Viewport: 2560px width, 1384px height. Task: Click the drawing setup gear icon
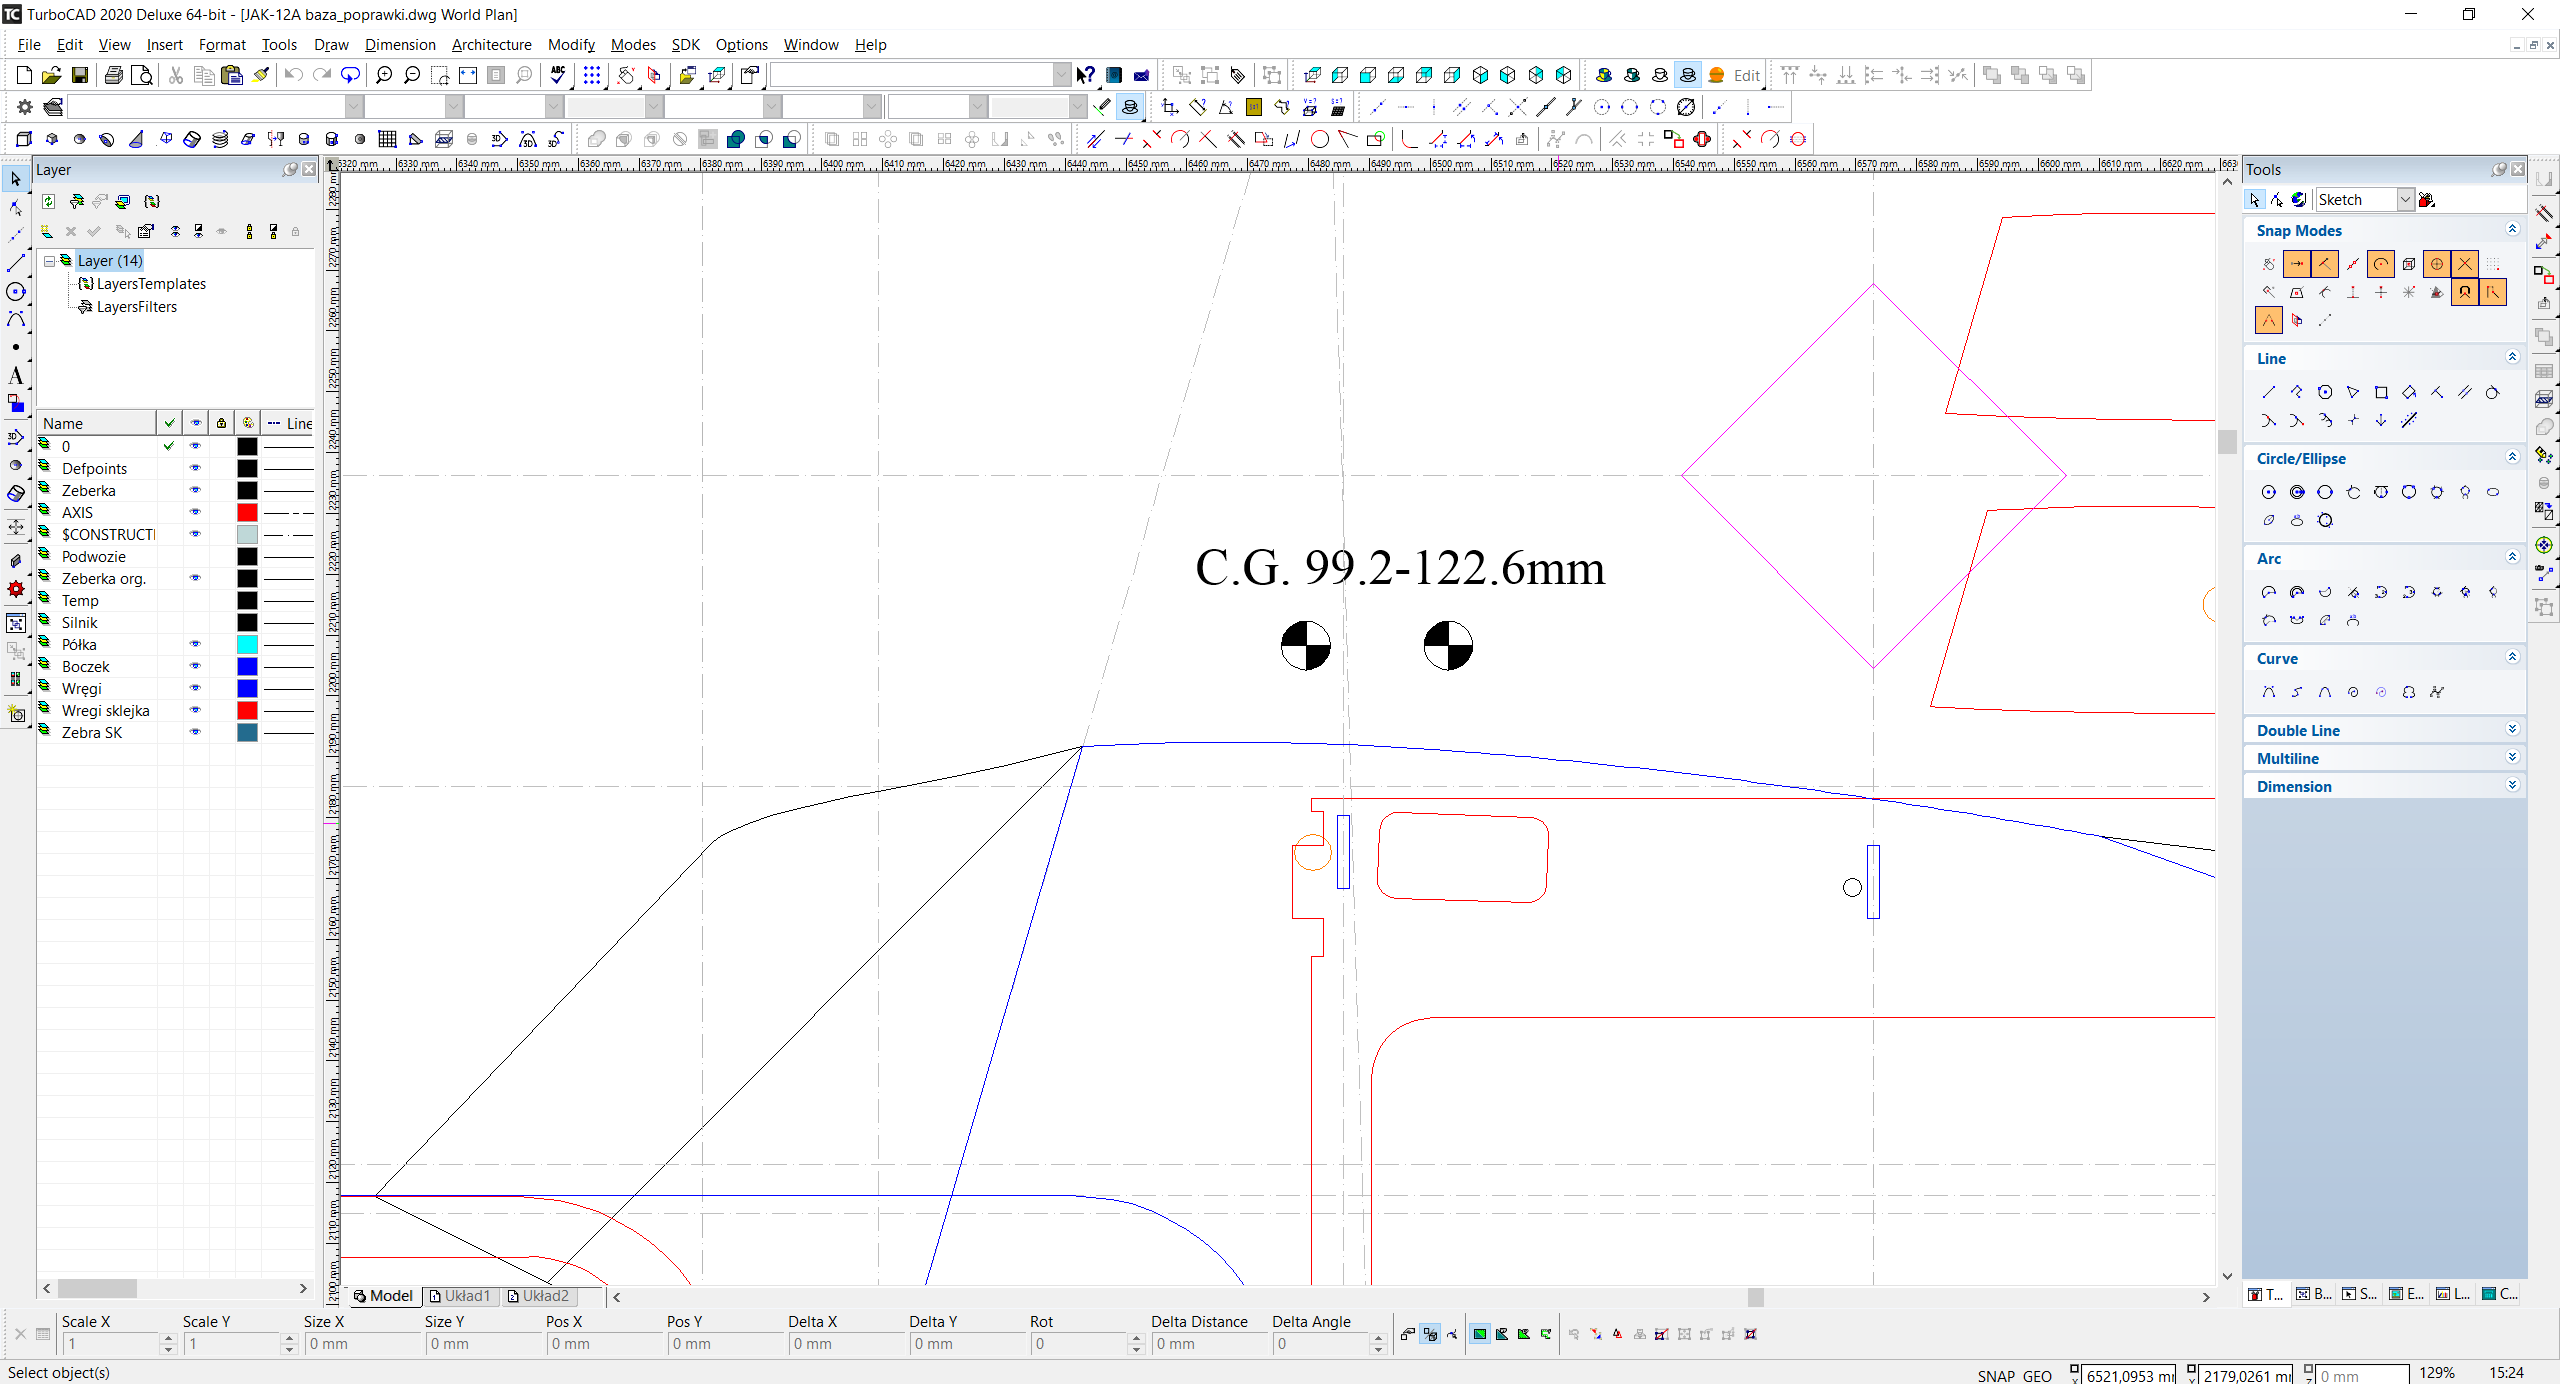tap(25, 107)
